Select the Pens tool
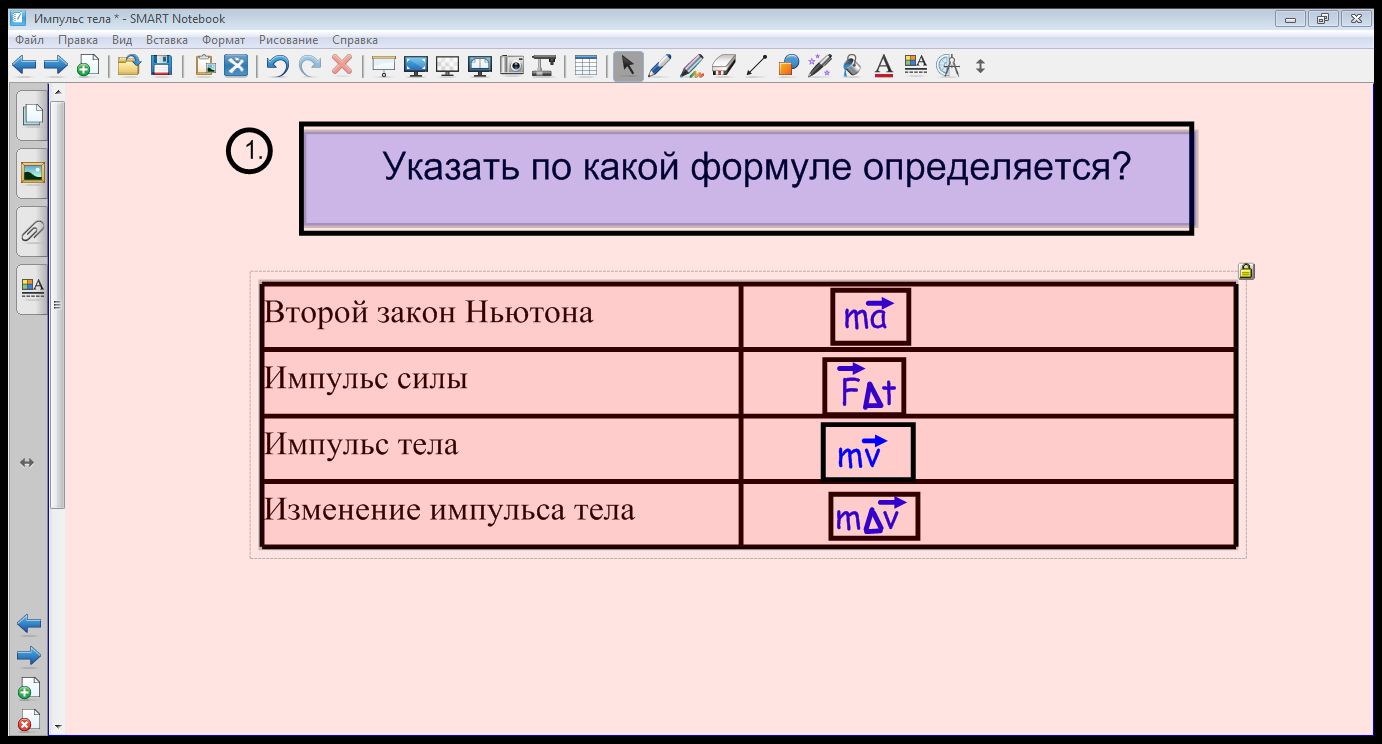 660,66
